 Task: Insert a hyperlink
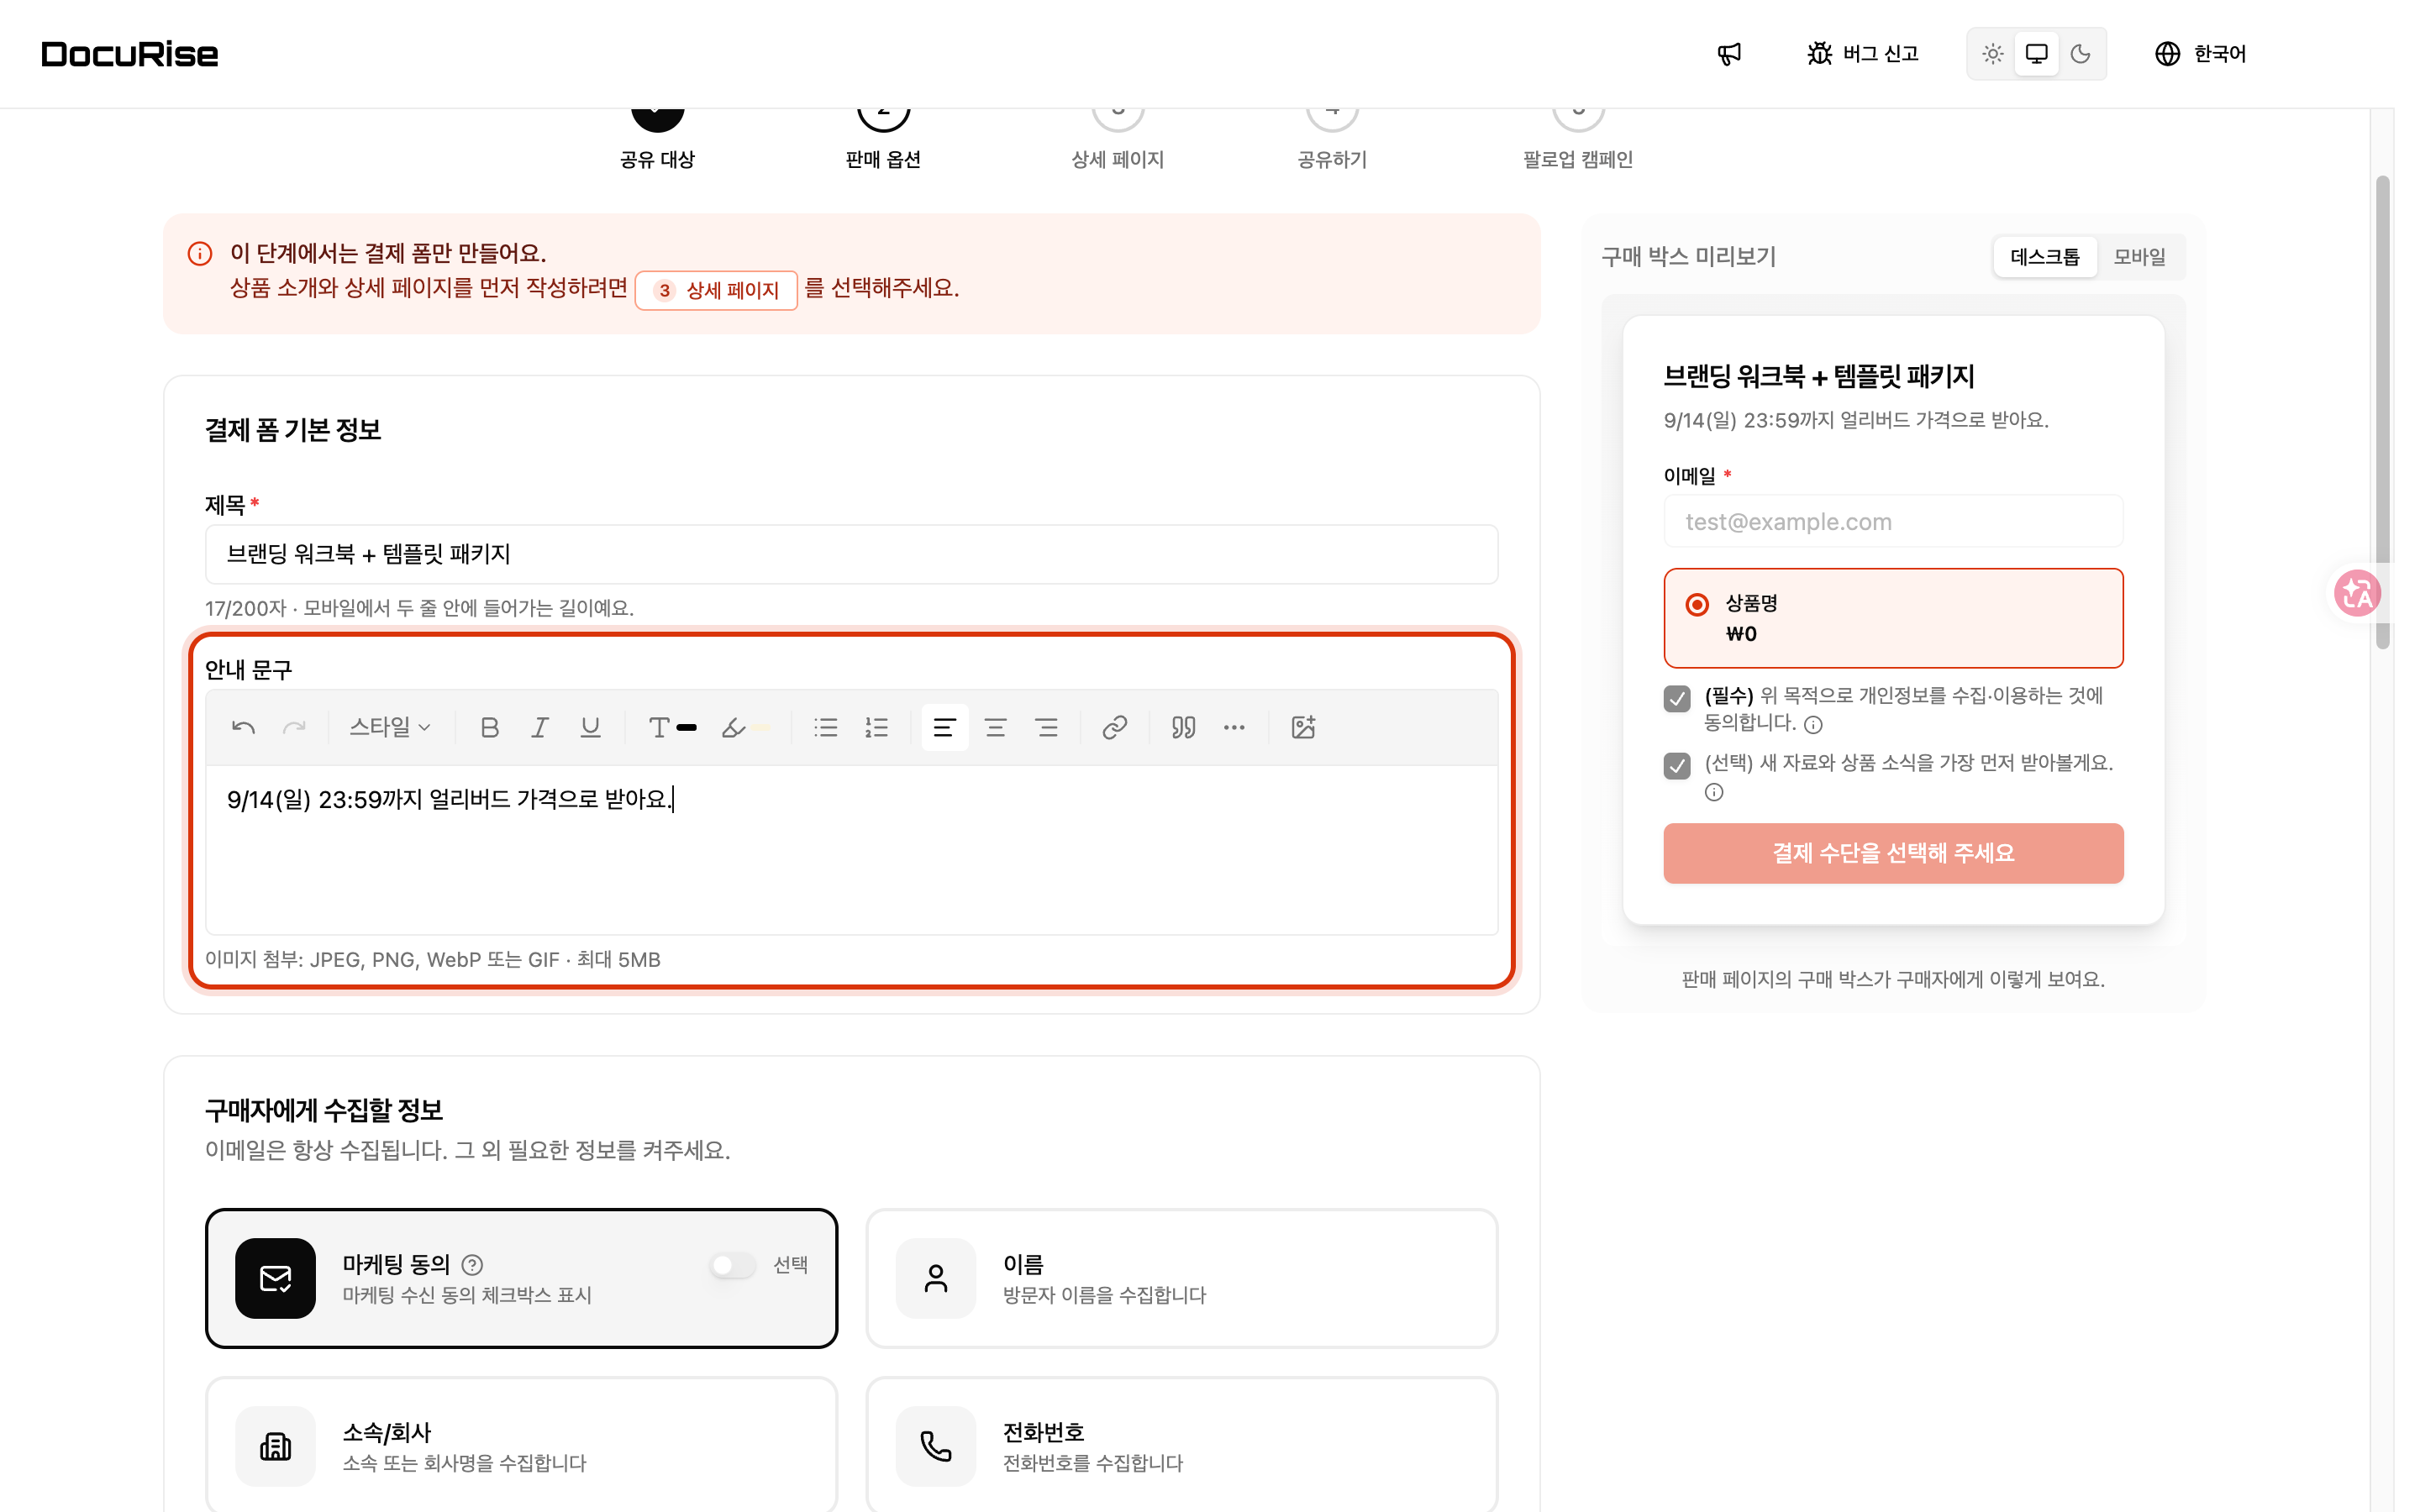(1115, 727)
